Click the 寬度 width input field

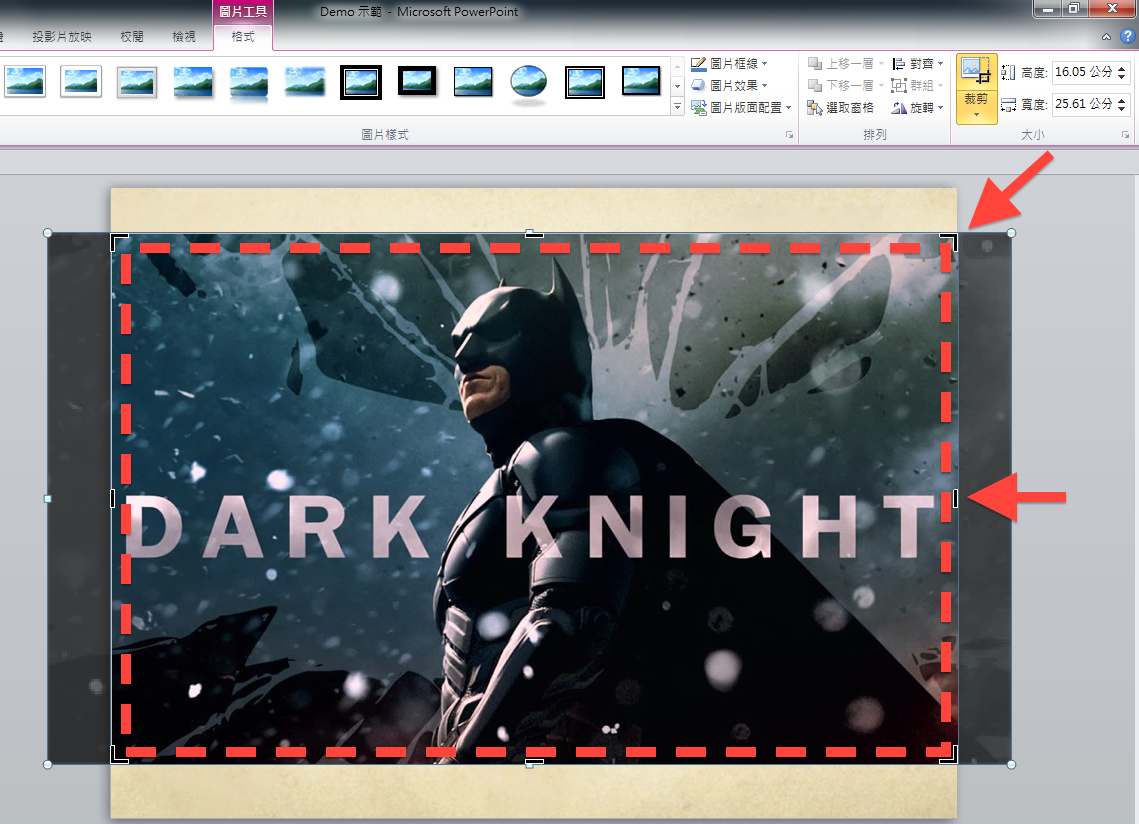click(x=1083, y=104)
